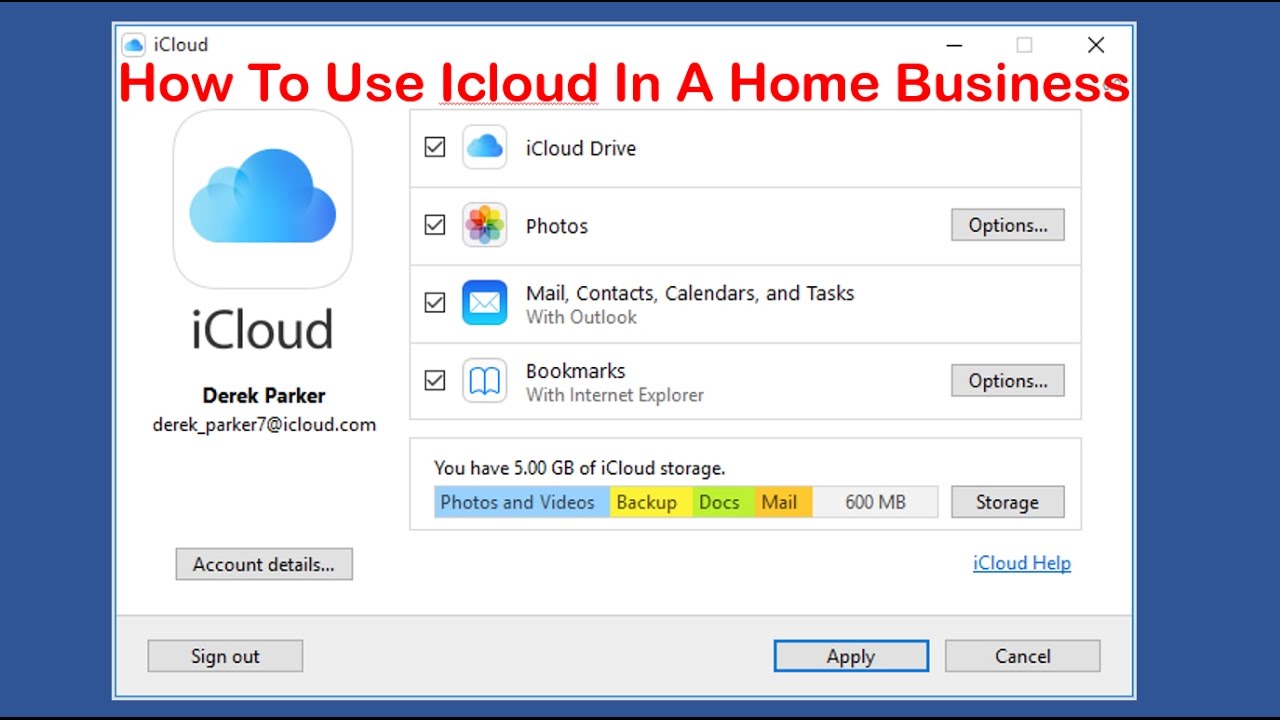Toggle the Bookmarks checkbox
Screen dimensions: 1280x720
[435, 380]
